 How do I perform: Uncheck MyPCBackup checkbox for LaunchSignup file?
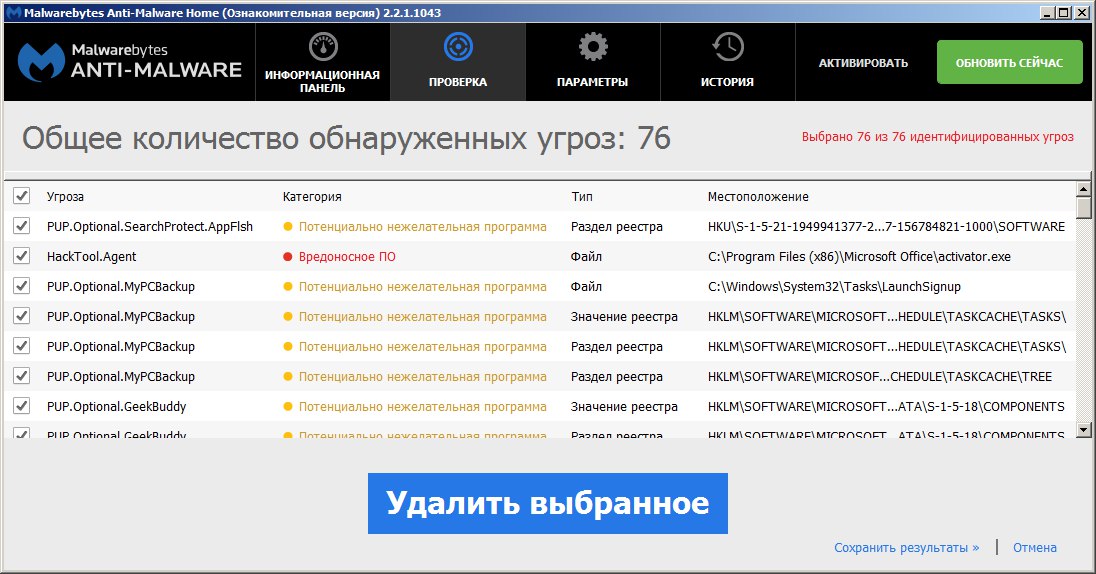click(22, 286)
